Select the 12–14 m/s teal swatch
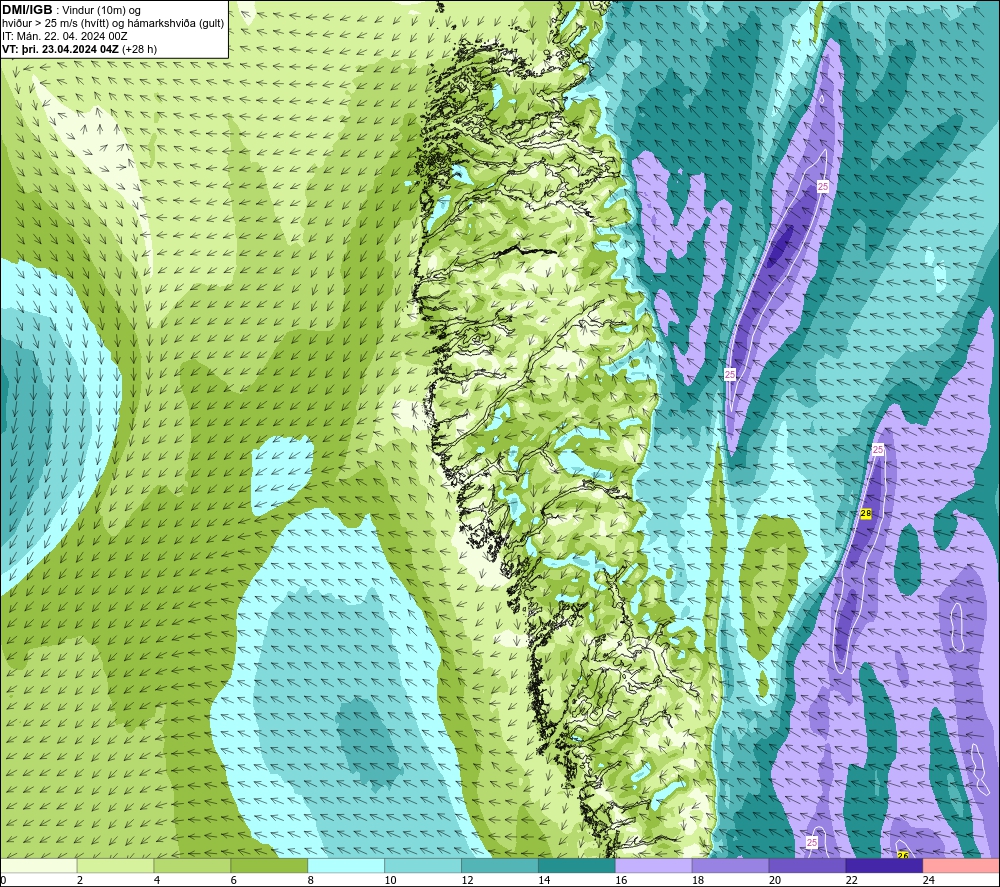Viewport: 1000px width, 887px height. (x=499, y=866)
